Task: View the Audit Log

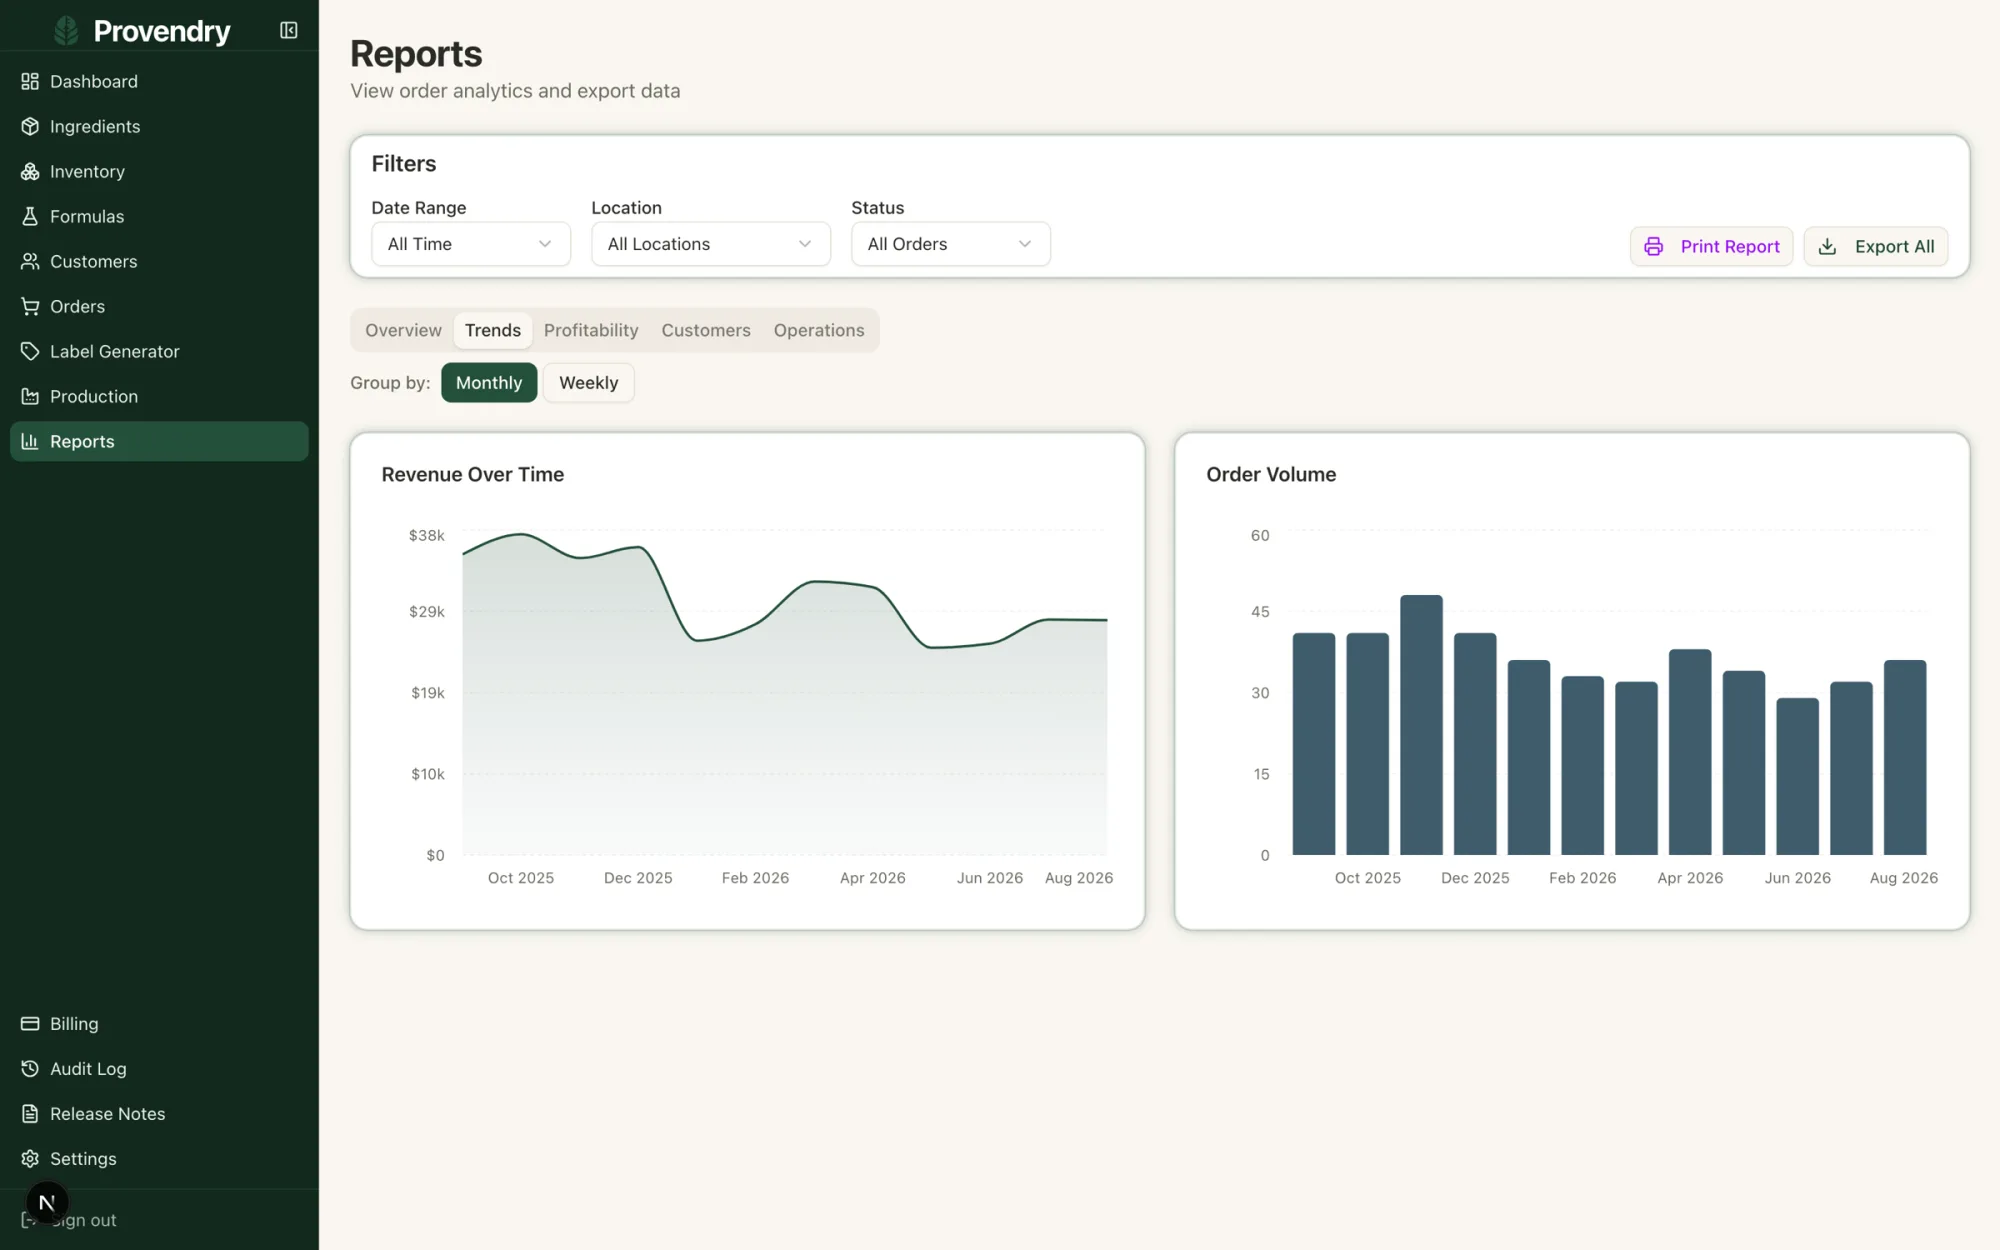Action: click(159, 1068)
